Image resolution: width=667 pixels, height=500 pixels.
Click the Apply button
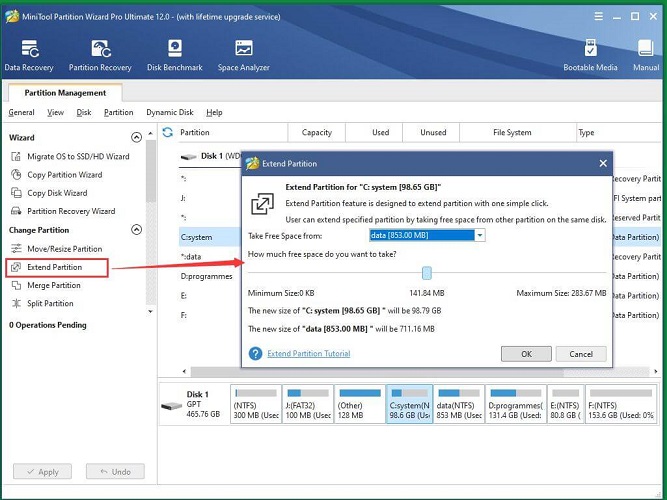point(43,472)
